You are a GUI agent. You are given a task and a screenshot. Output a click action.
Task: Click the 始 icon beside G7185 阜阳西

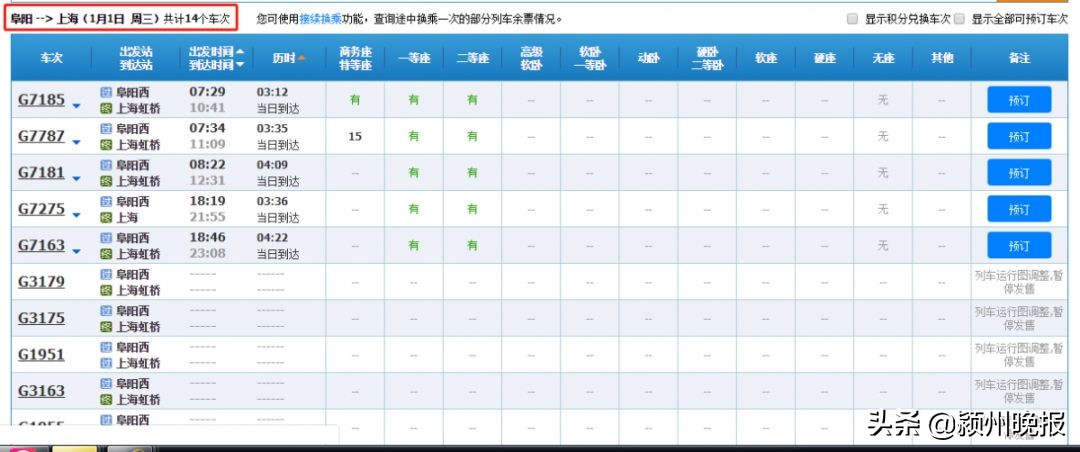click(105, 92)
